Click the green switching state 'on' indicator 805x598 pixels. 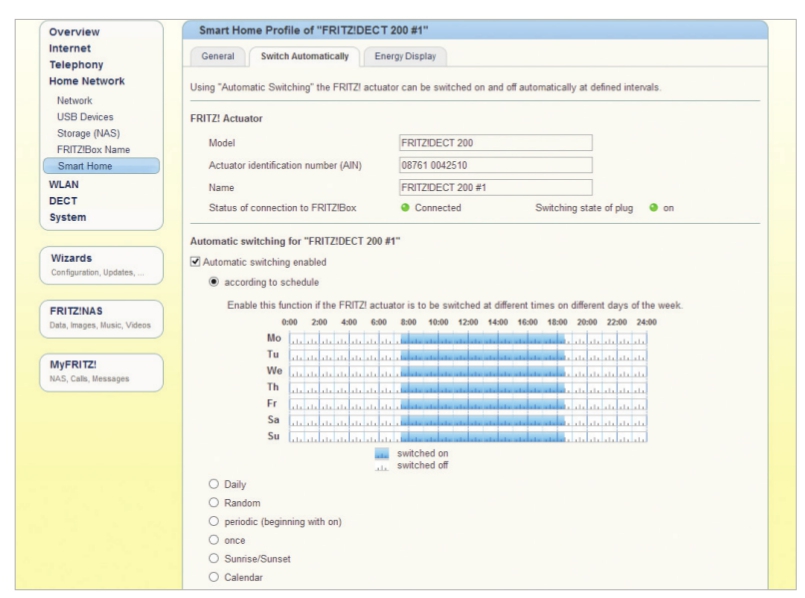(654, 207)
